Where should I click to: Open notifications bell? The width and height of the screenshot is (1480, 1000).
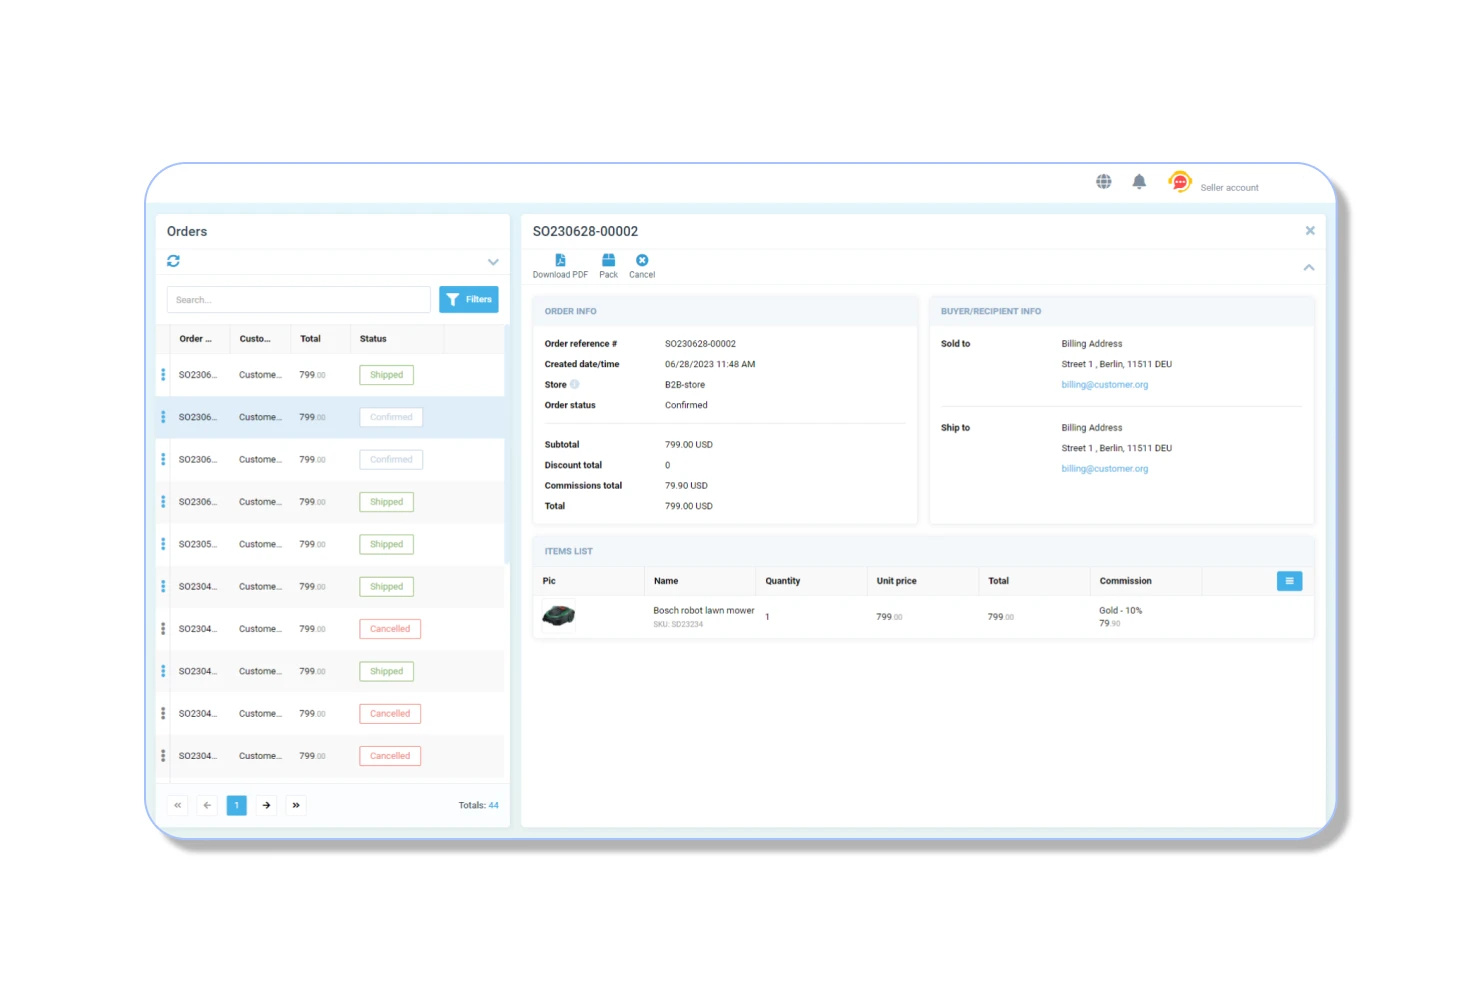click(x=1139, y=182)
